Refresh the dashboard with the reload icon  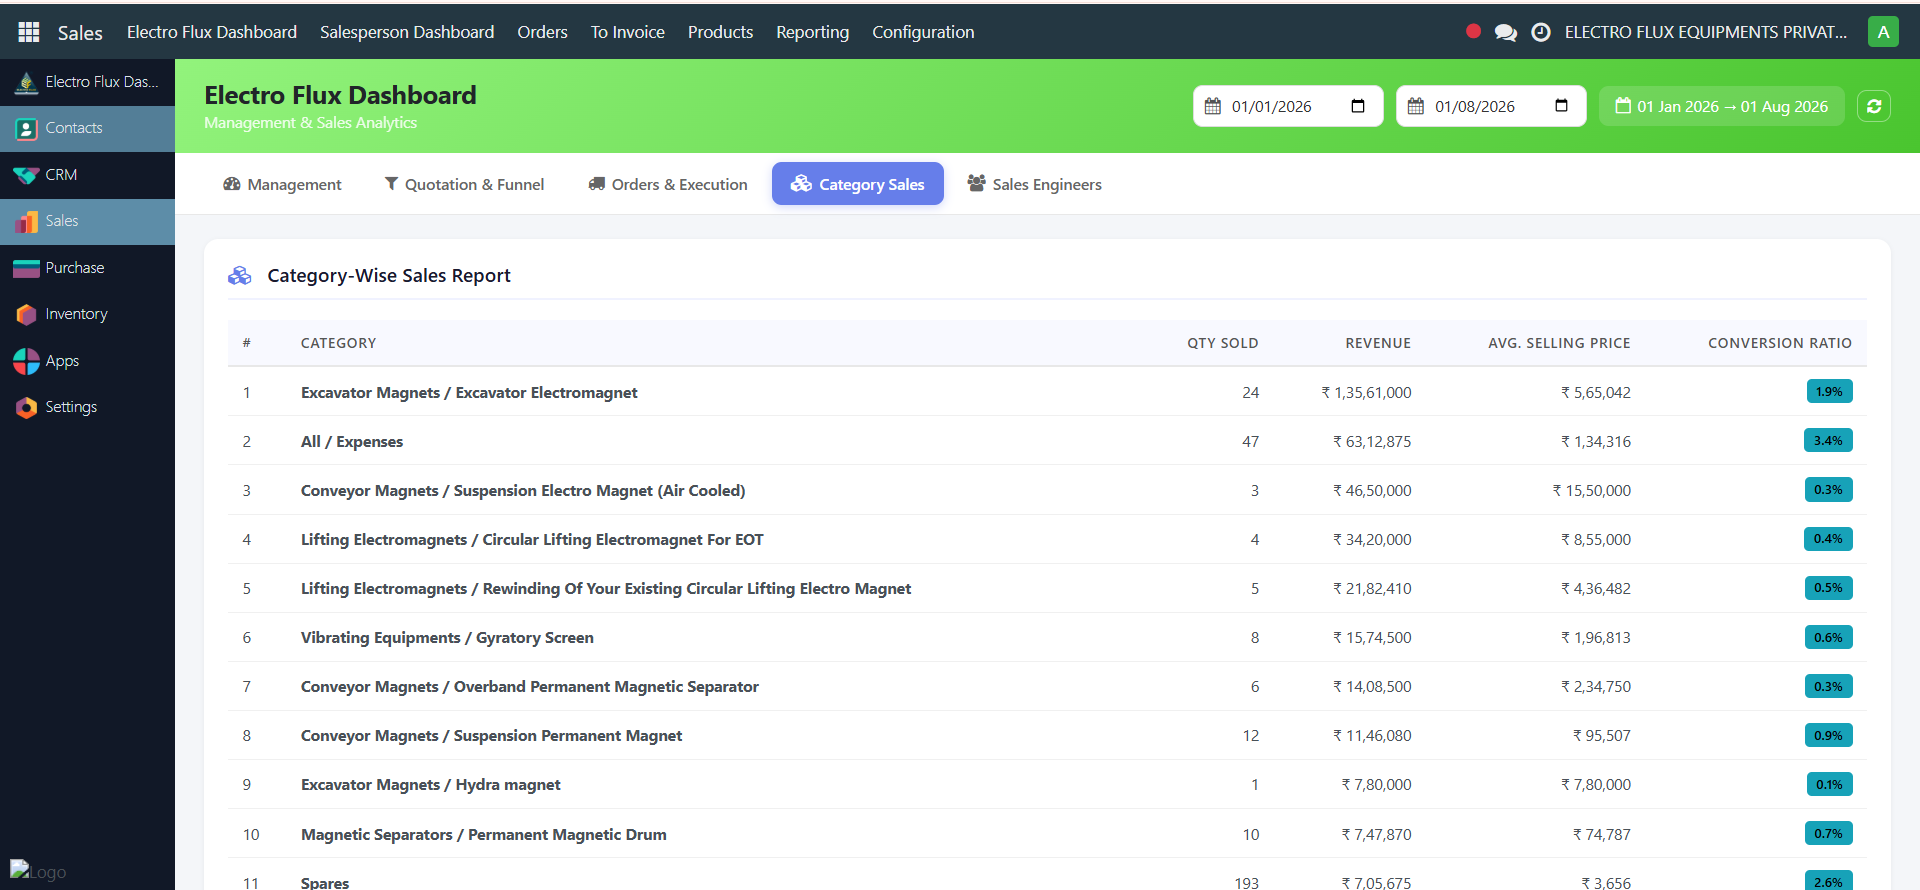pyautogui.click(x=1874, y=106)
